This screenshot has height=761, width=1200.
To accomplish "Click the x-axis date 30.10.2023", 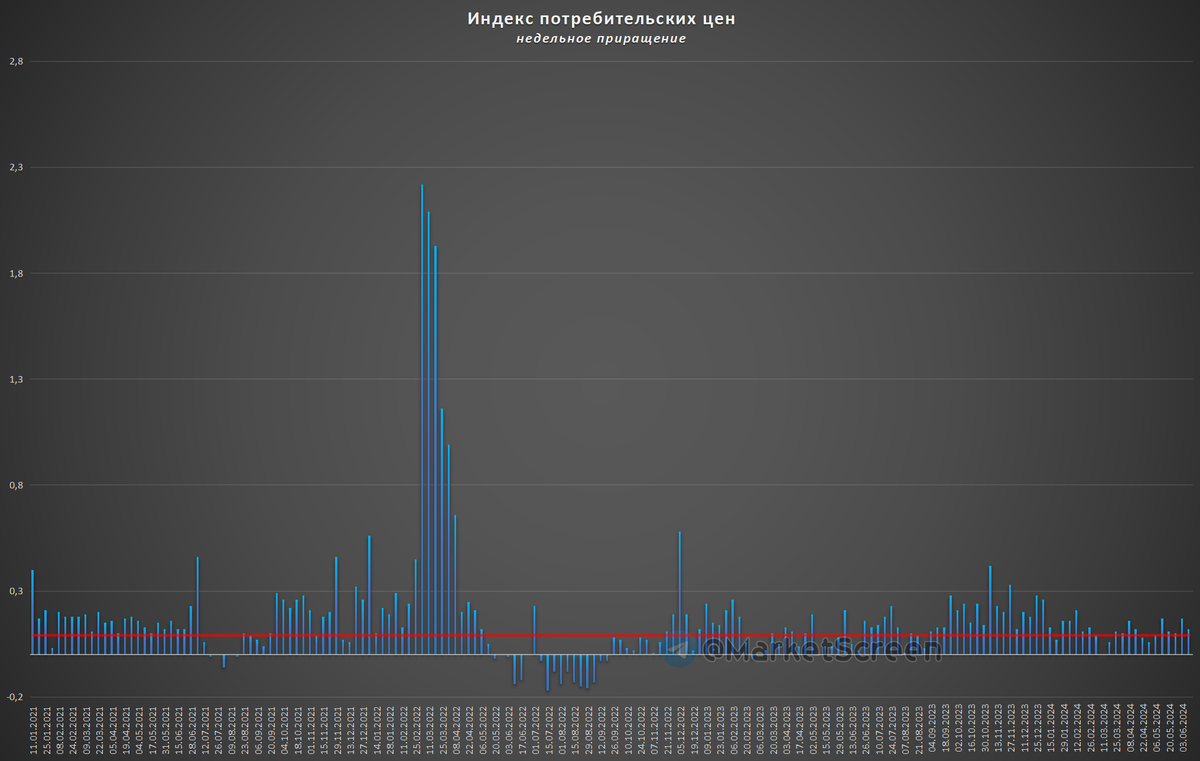I will 987,727.
